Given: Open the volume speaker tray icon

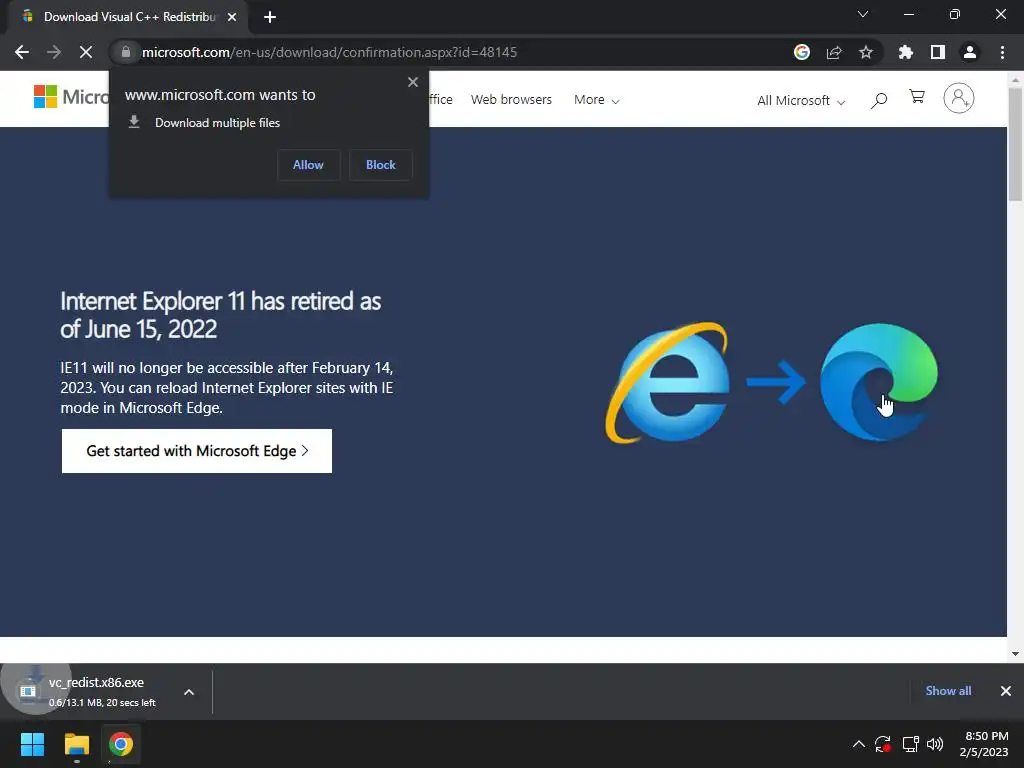Looking at the screenshot, I should pyautogui.click(x=935, y=744).
